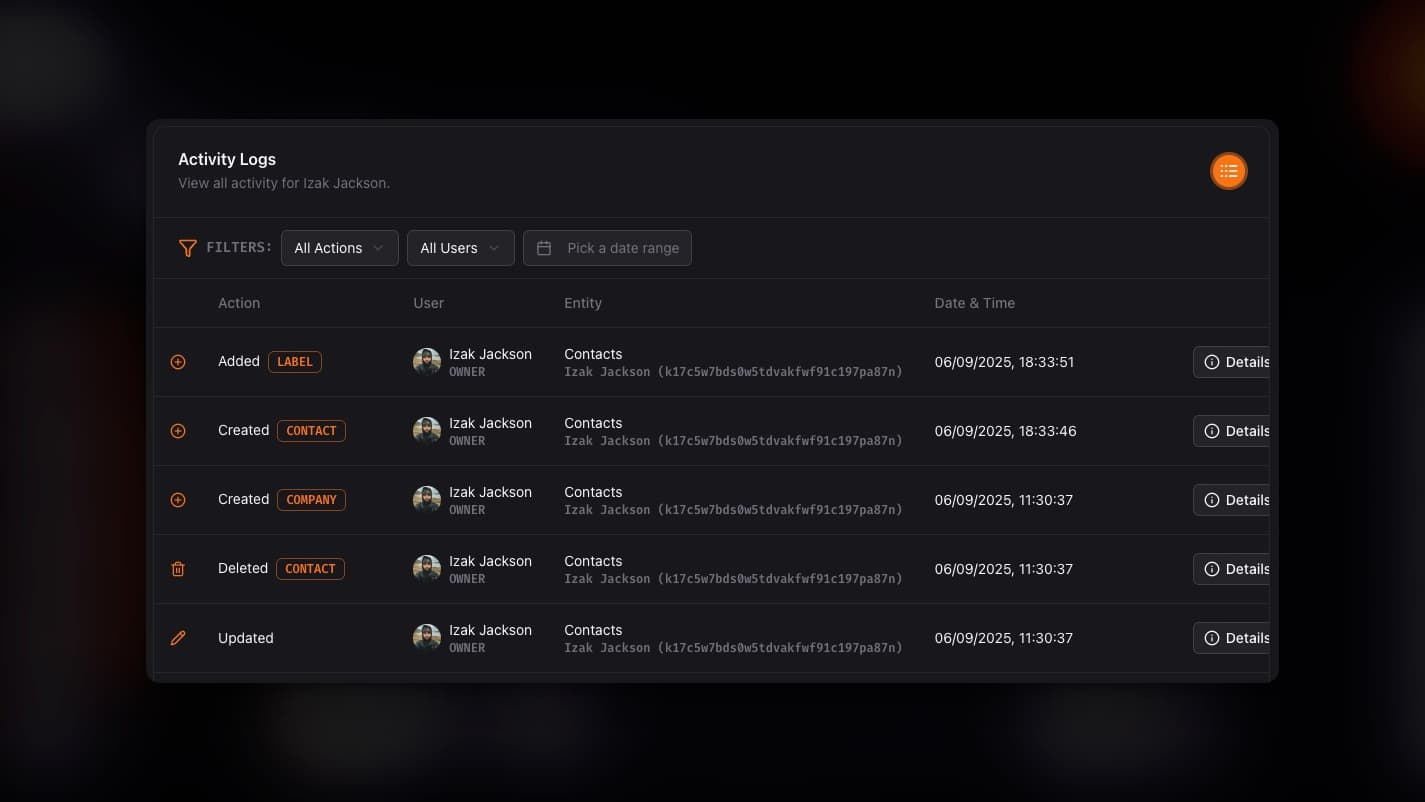The image size is (1425, 802).
Task: View Details for the Added LABEL entry
Action: pos(1240,362)
